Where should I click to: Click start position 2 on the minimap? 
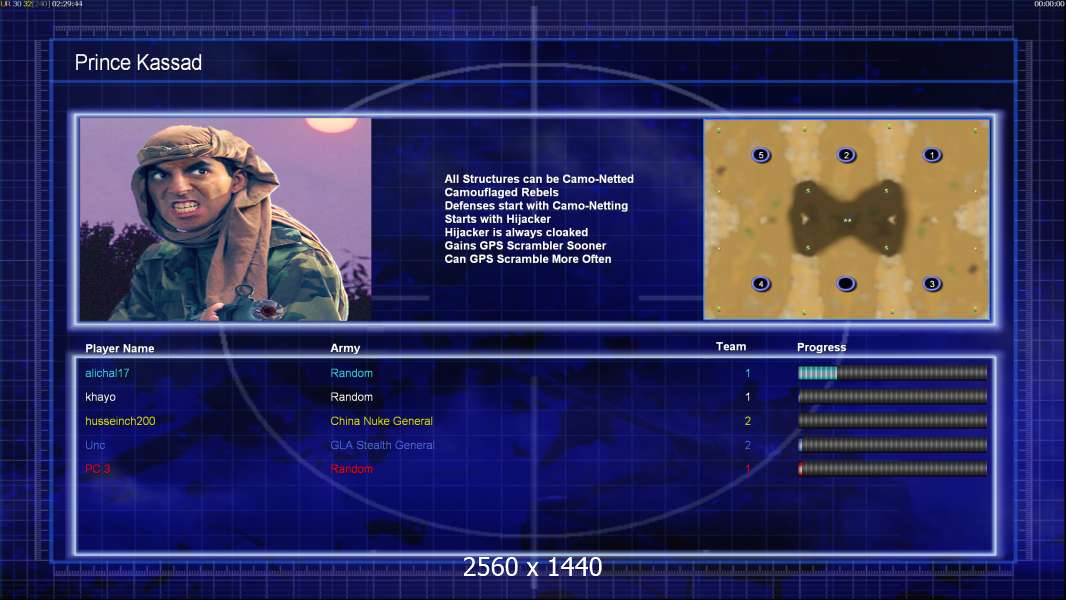point(846,155)
